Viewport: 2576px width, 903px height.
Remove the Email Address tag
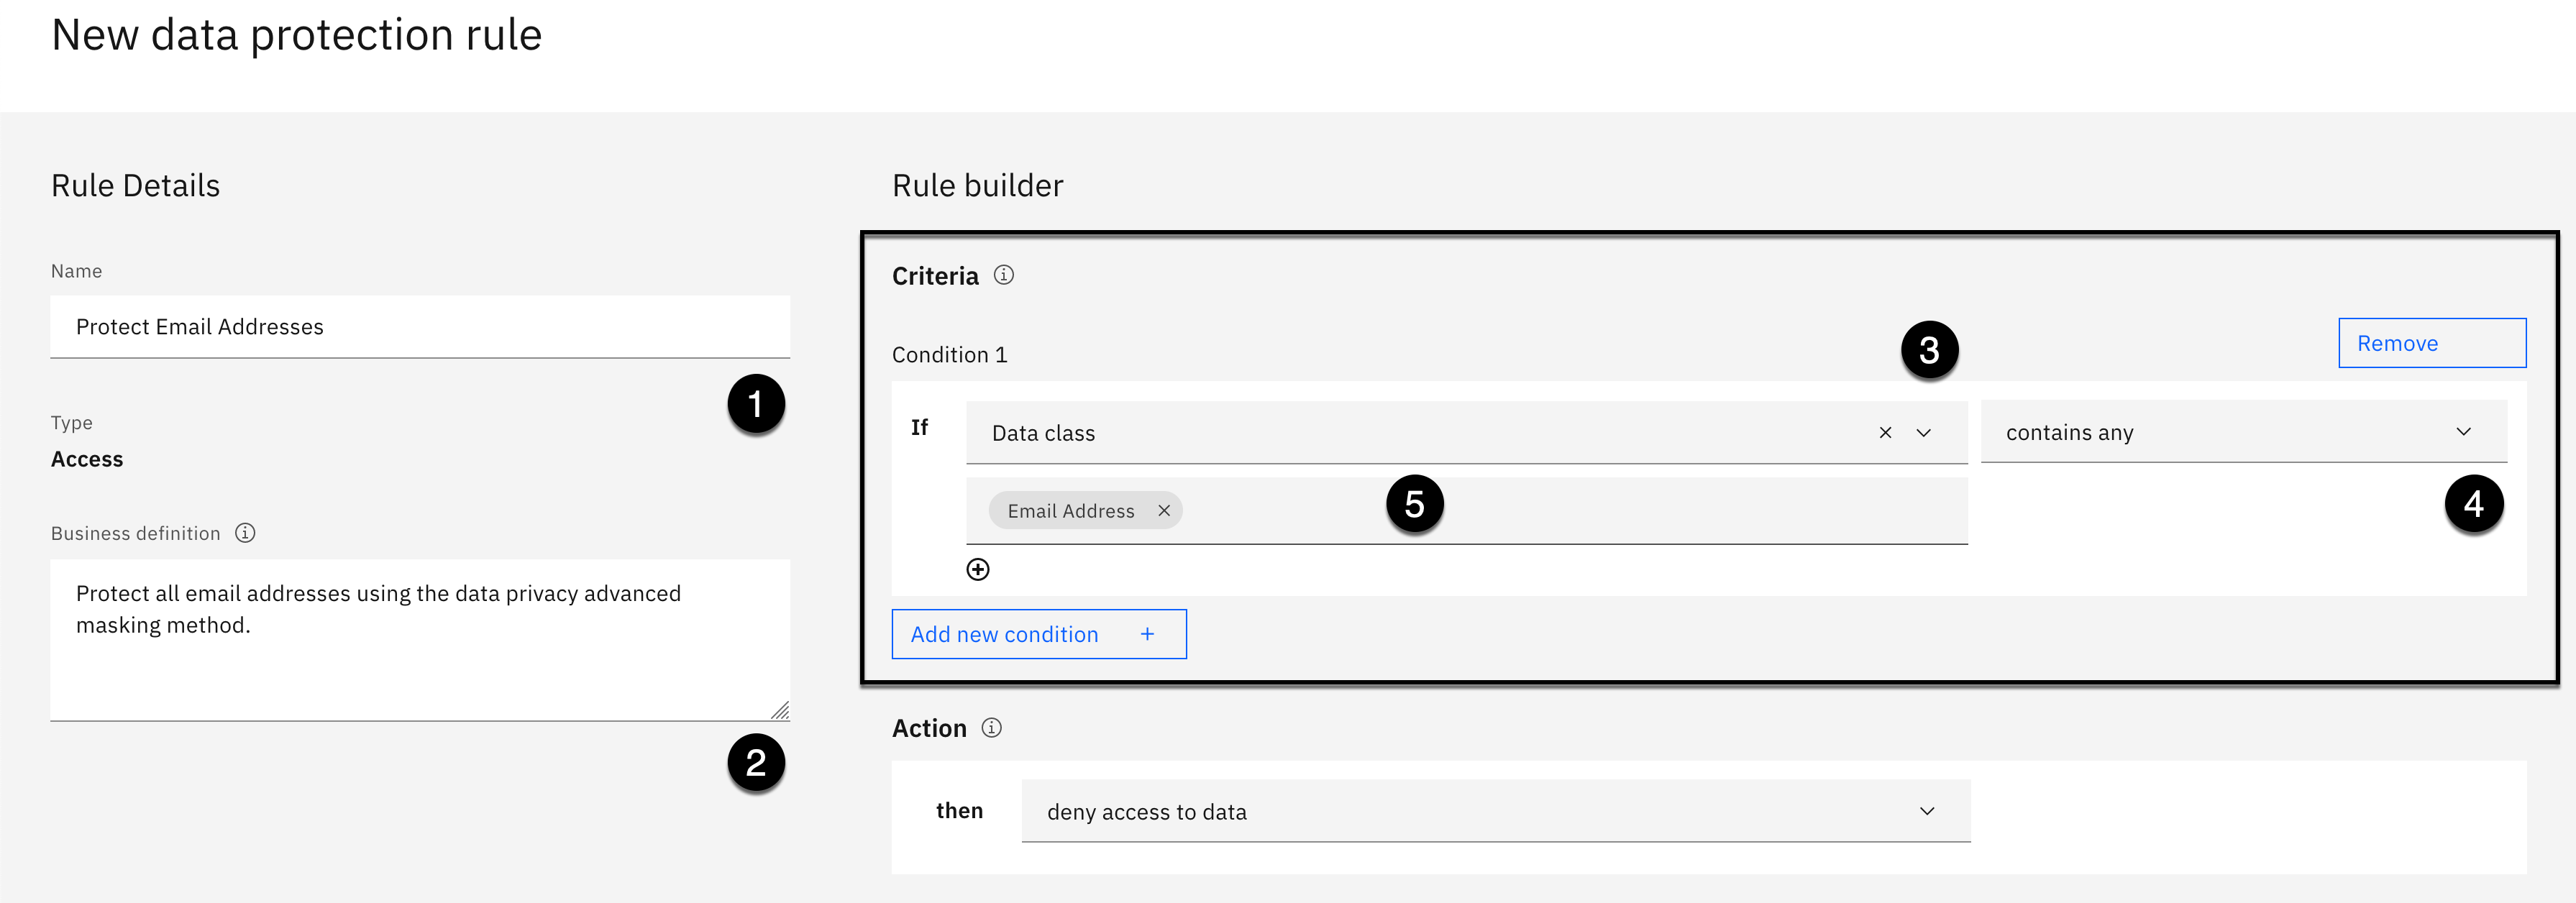point(1164,511)
